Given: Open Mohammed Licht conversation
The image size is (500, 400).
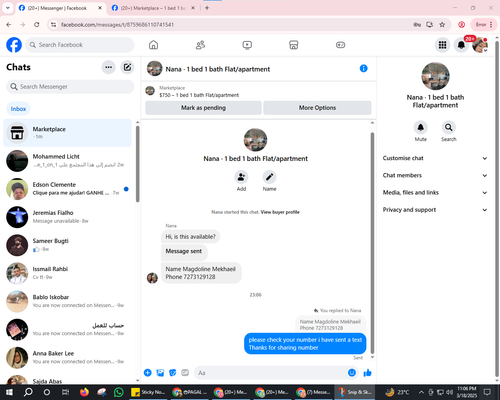Looking at the screenshot, I should (x=67, y=161).
